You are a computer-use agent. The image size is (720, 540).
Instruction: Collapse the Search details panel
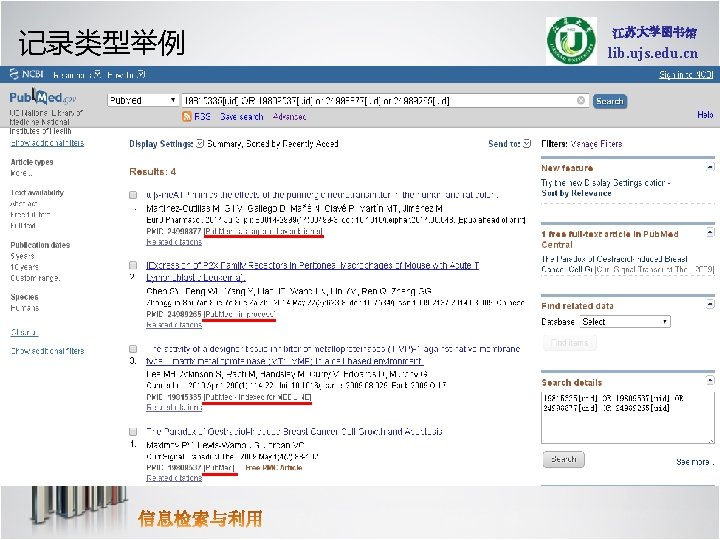click(x=710, y=380)
